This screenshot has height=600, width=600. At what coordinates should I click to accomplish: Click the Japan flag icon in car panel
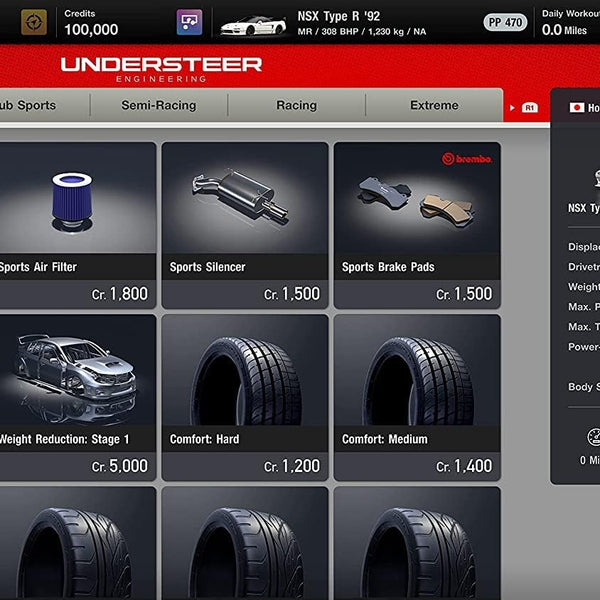coord(577,108)
